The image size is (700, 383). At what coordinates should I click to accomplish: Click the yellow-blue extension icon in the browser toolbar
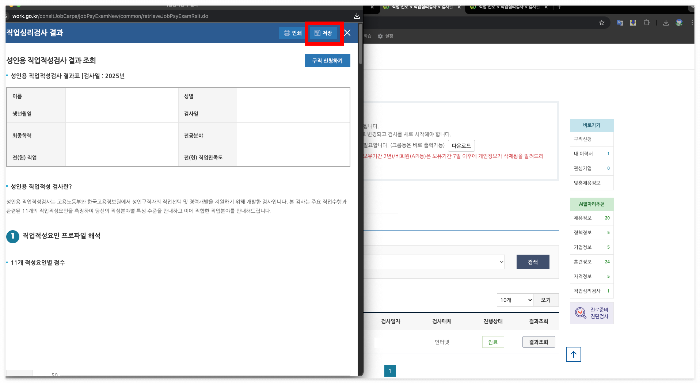633,23
